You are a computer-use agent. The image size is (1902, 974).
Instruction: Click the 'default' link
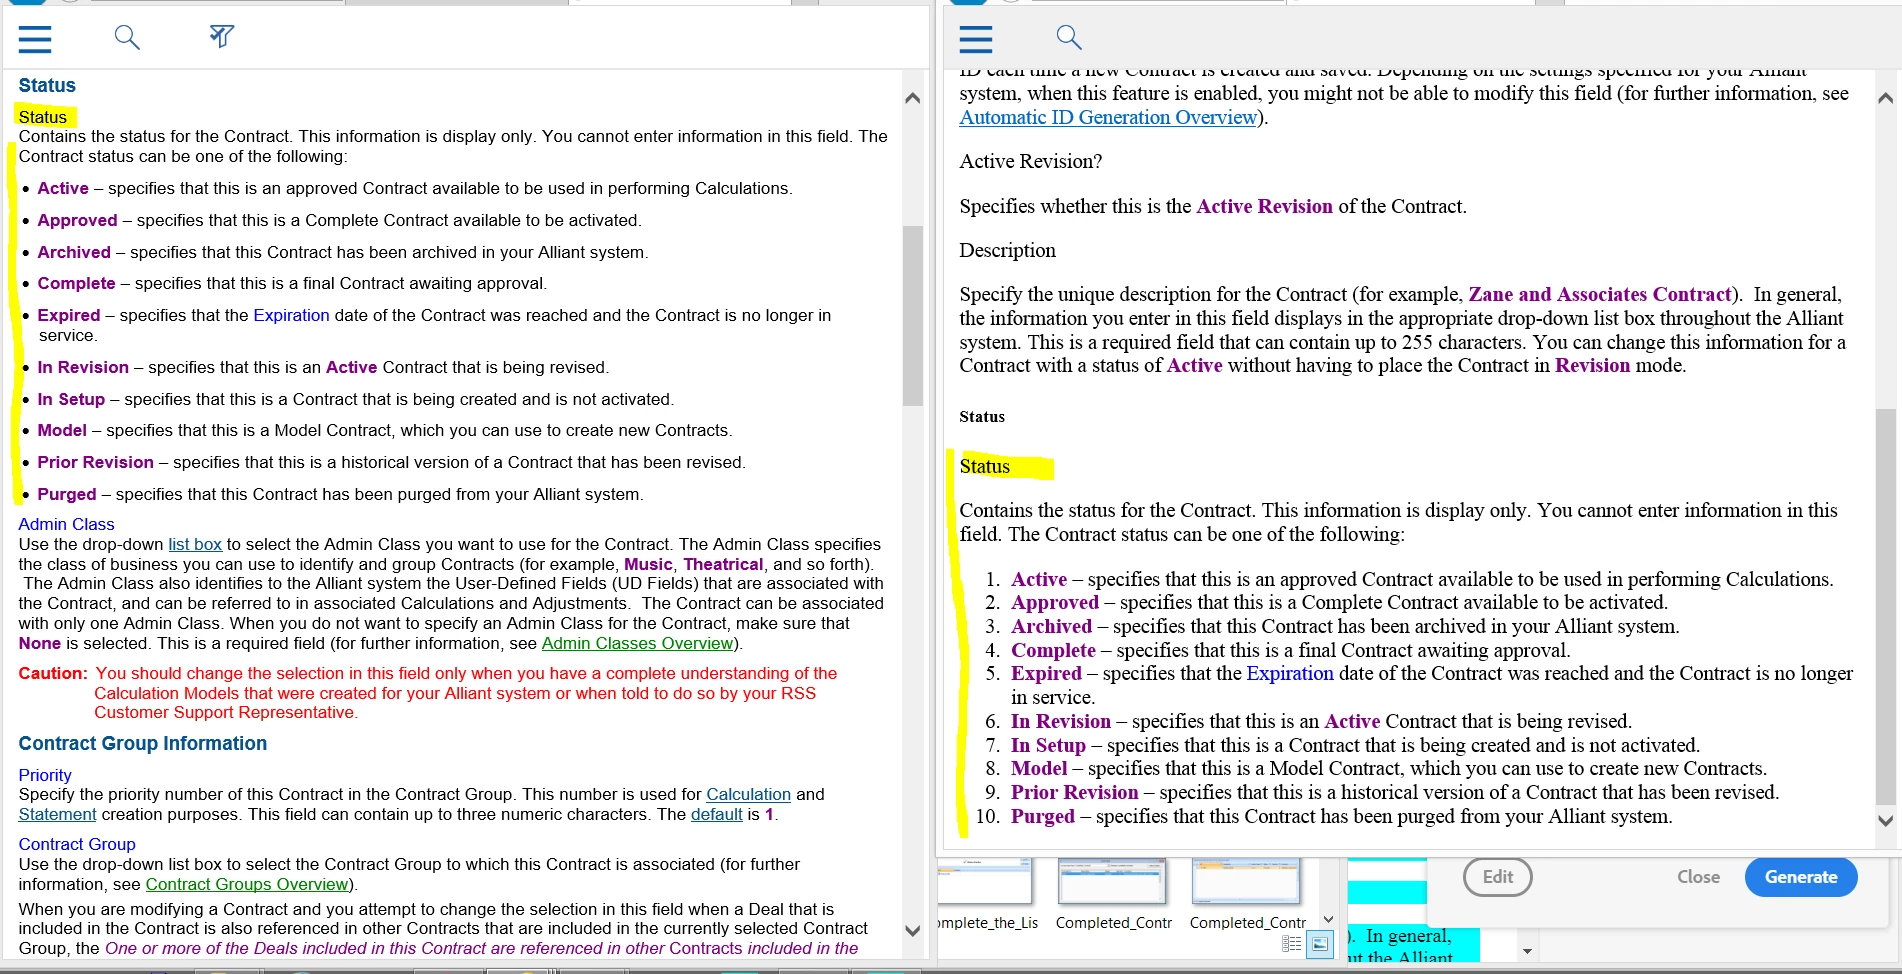pos(716,814)
